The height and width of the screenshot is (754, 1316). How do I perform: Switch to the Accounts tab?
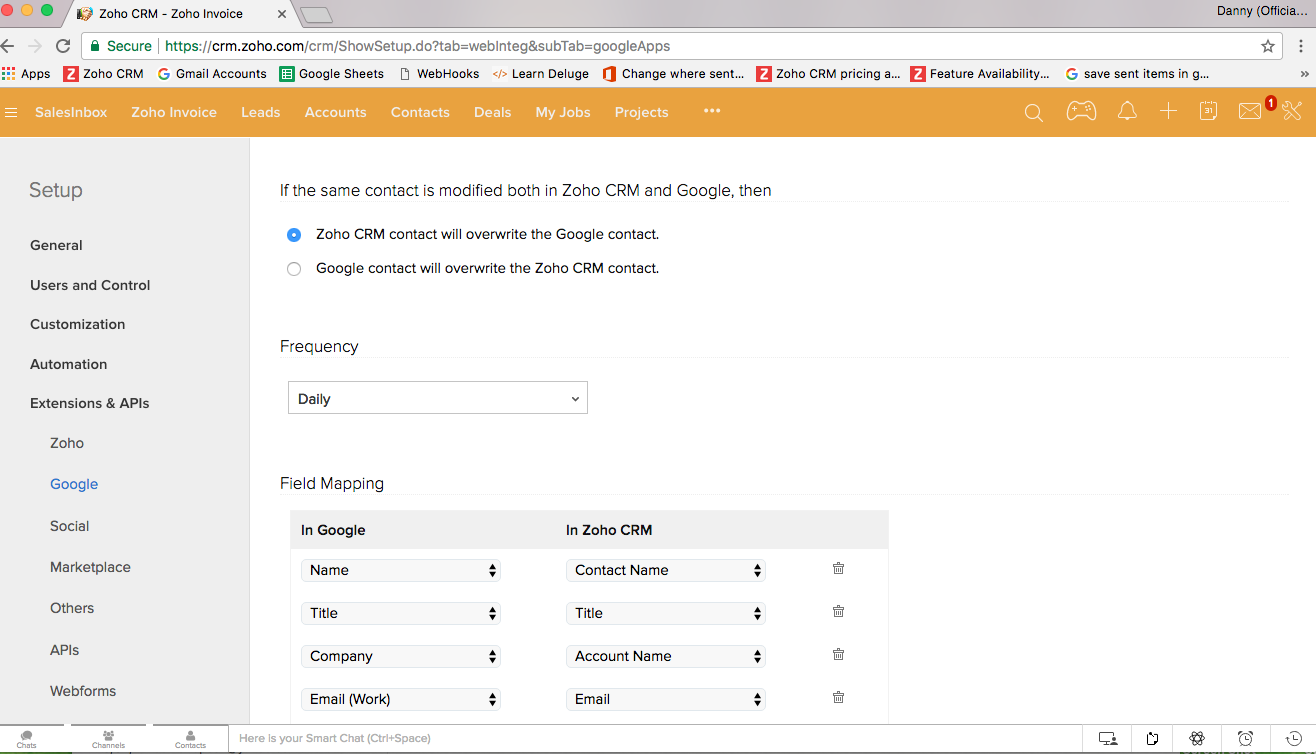(335, 112)
